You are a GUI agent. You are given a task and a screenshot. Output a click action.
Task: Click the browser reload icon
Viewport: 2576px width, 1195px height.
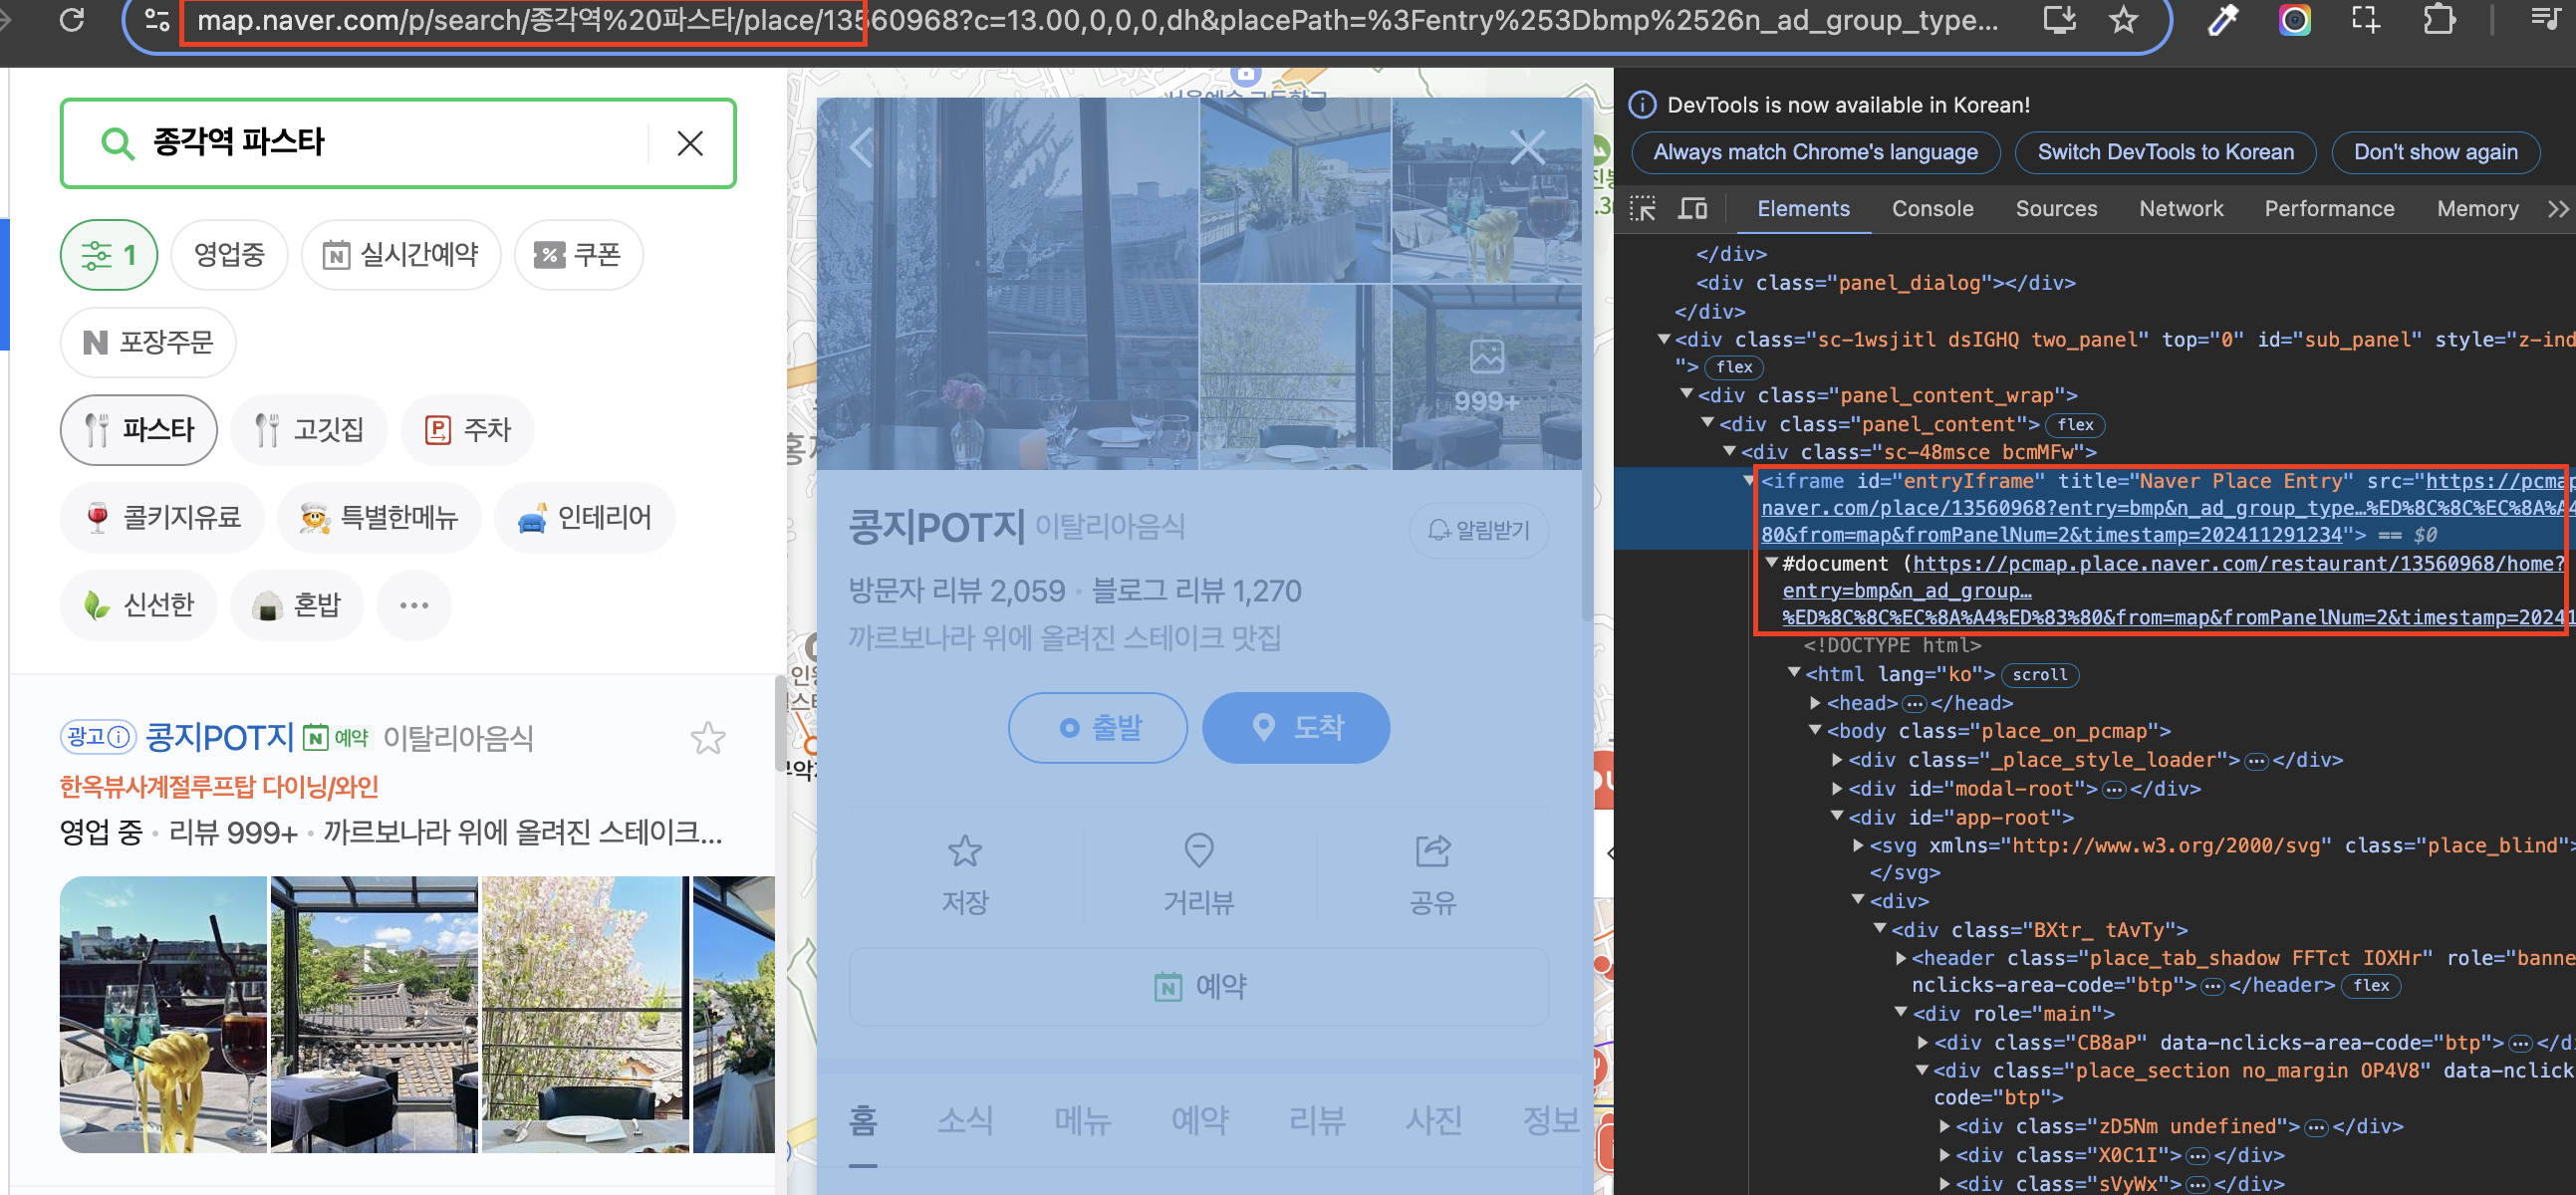(x=72, y=19)
